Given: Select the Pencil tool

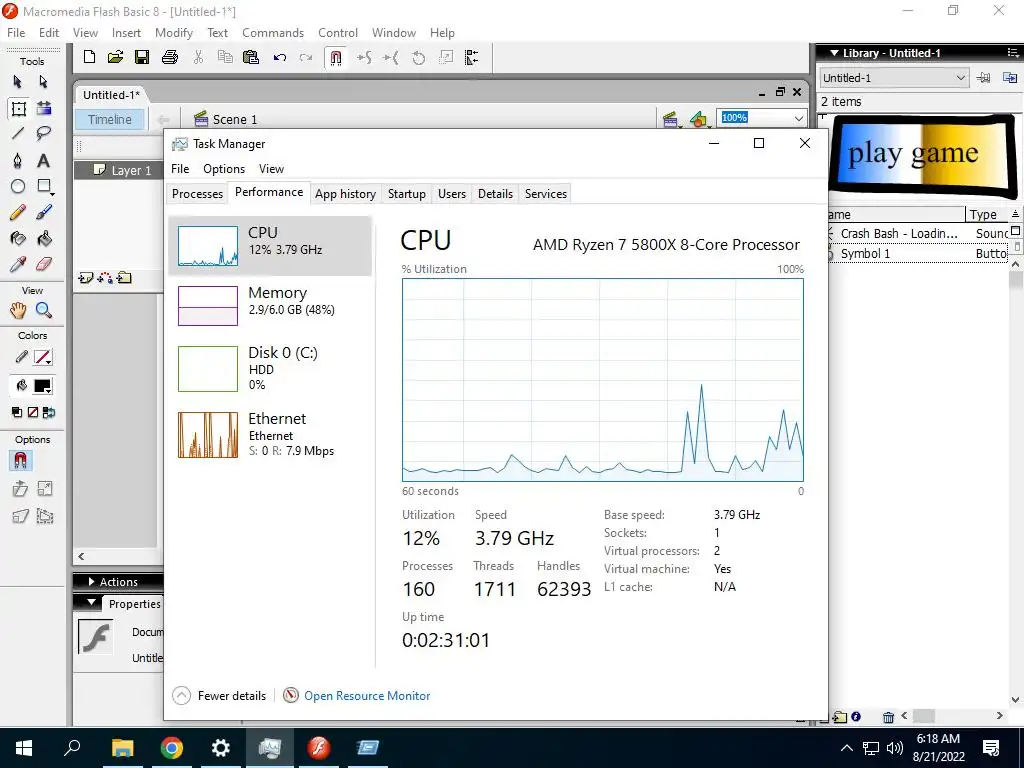Looking at the screenshot, I should 18,212.
